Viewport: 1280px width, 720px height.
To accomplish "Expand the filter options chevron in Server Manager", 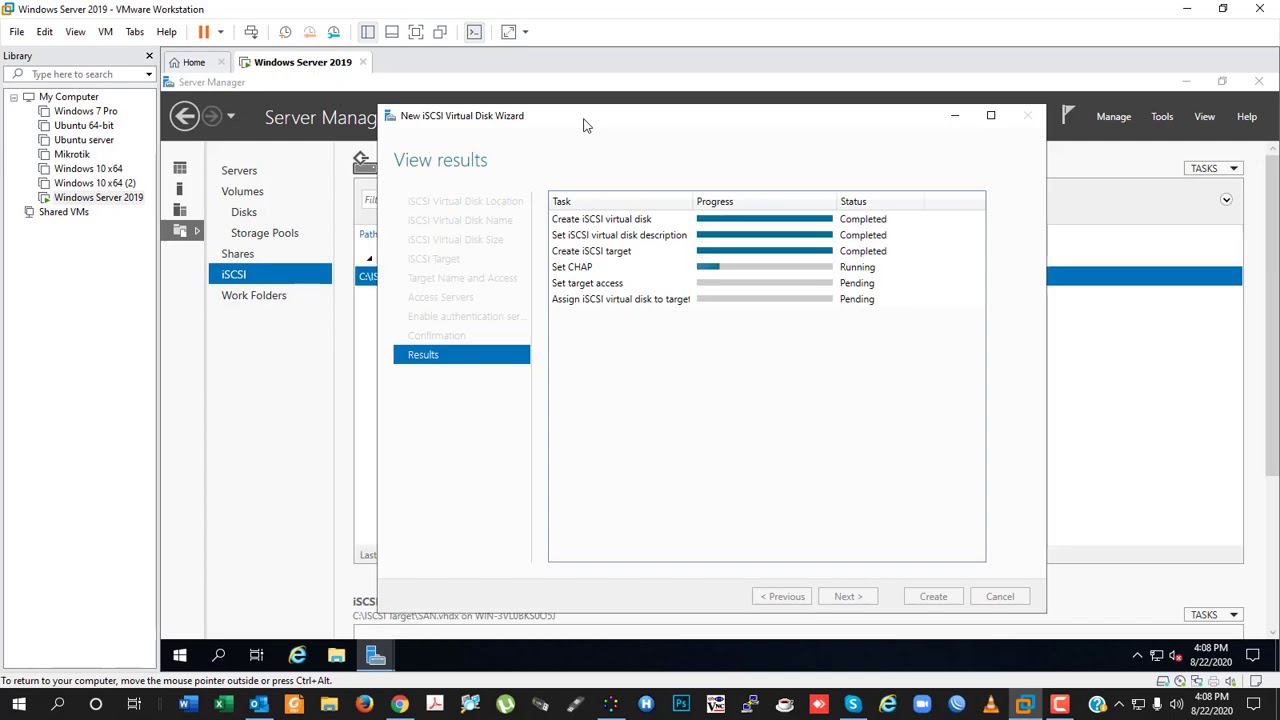I will tap(1226, 200).
